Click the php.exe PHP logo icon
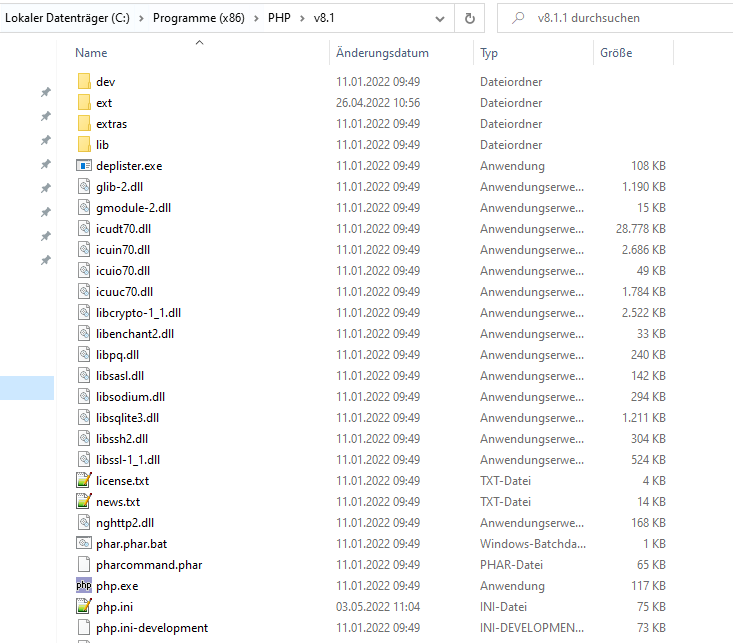Viewport: 733px width, 643px height. click(x=84, y=585)
